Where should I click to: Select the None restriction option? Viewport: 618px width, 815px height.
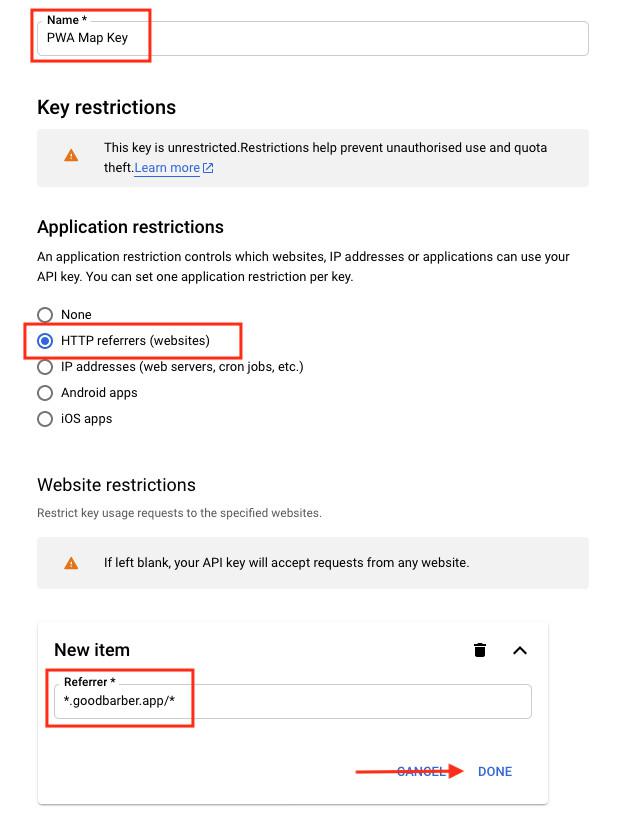(45, 315)
